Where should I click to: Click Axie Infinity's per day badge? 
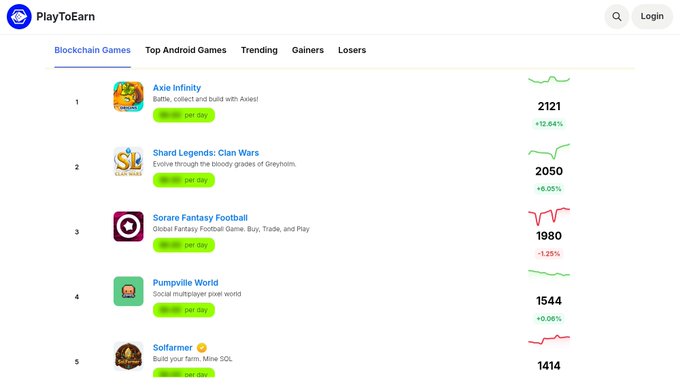click(184, 115)
